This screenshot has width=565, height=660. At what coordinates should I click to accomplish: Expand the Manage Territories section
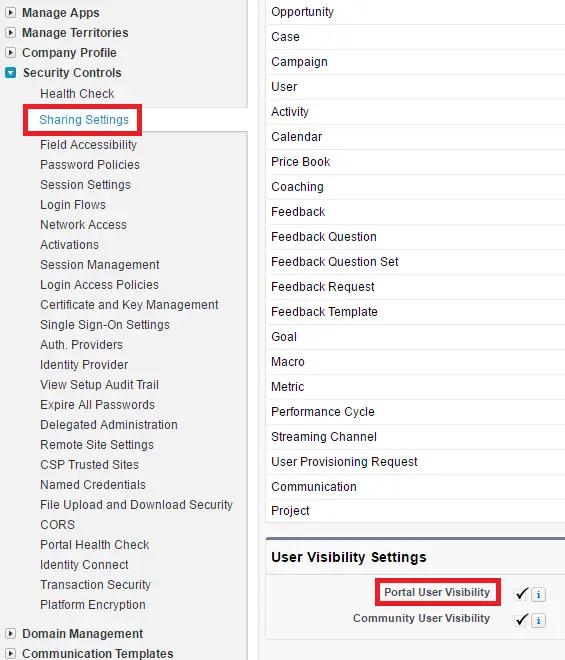coord(11,32)
